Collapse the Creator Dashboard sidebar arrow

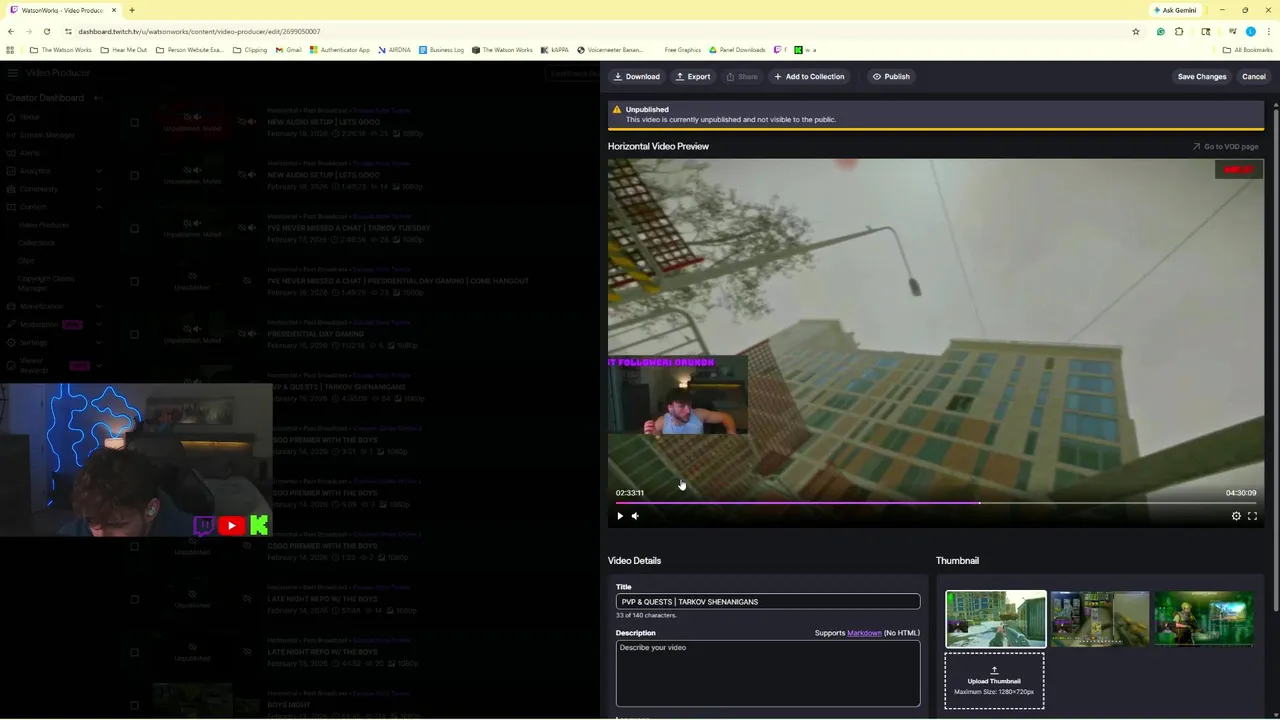pyautogui.click(x=97, y=98)
